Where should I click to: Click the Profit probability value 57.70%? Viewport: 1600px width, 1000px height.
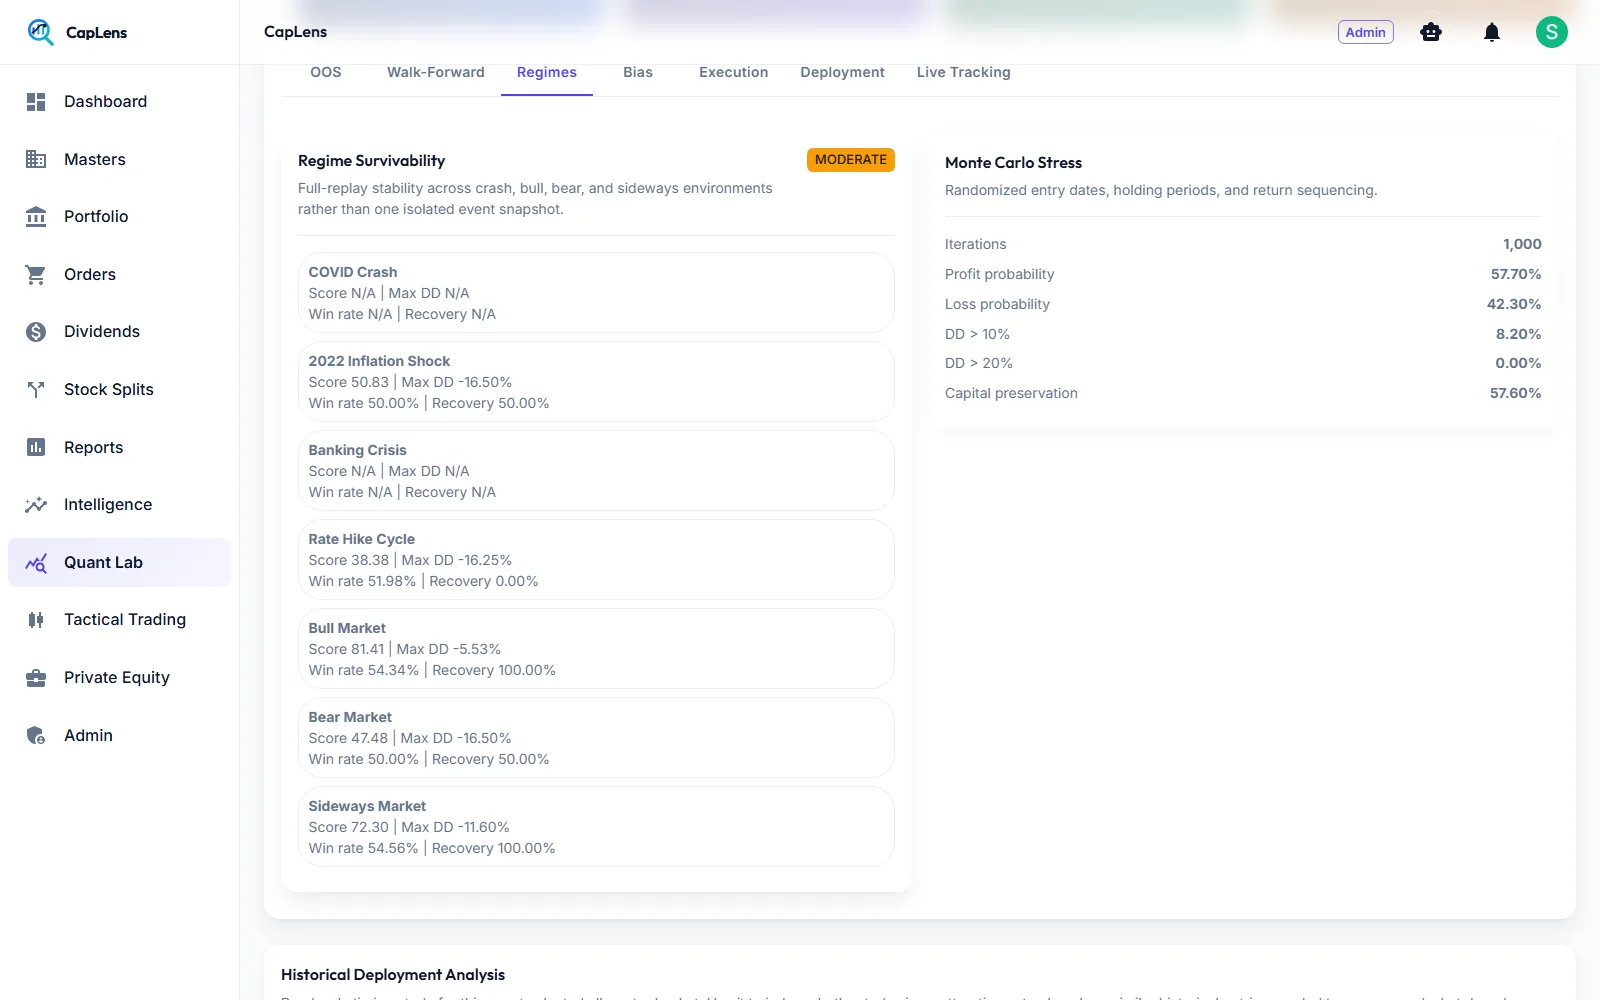tap(1516, 274)
